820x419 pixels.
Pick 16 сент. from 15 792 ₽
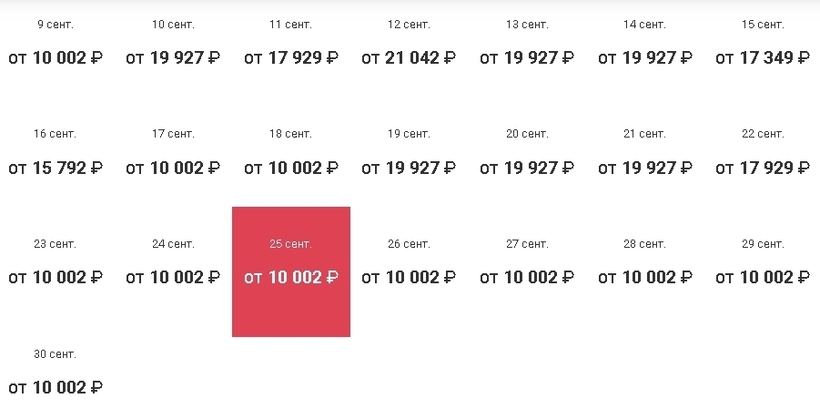pyautogui.click(x=55, y=155)
